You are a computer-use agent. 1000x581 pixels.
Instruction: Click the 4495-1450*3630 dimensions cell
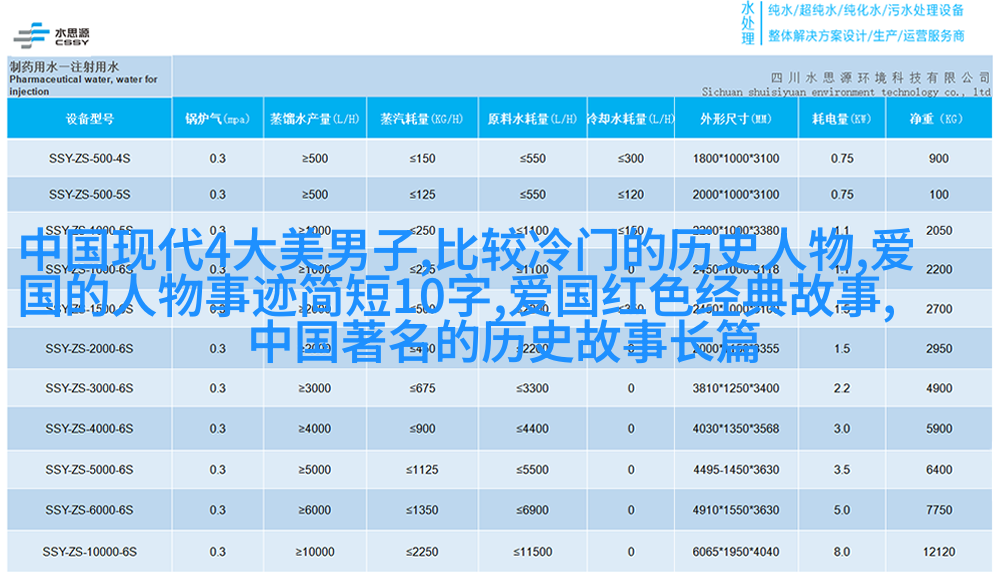click(736, 470)
